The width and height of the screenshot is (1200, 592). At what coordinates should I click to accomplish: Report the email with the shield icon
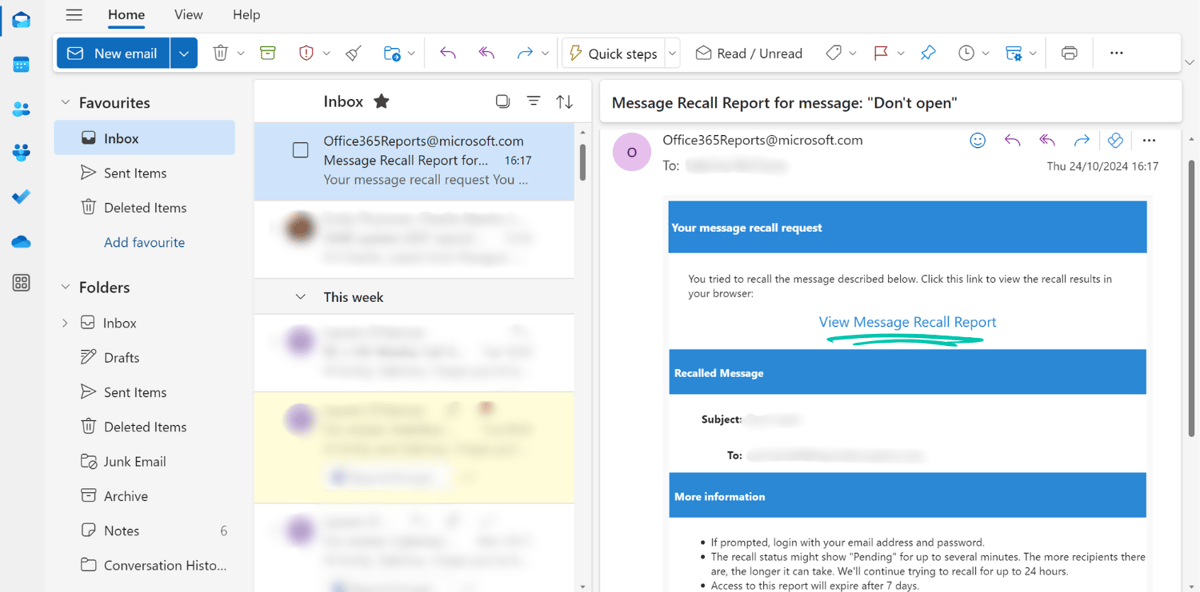click(308, 52)
